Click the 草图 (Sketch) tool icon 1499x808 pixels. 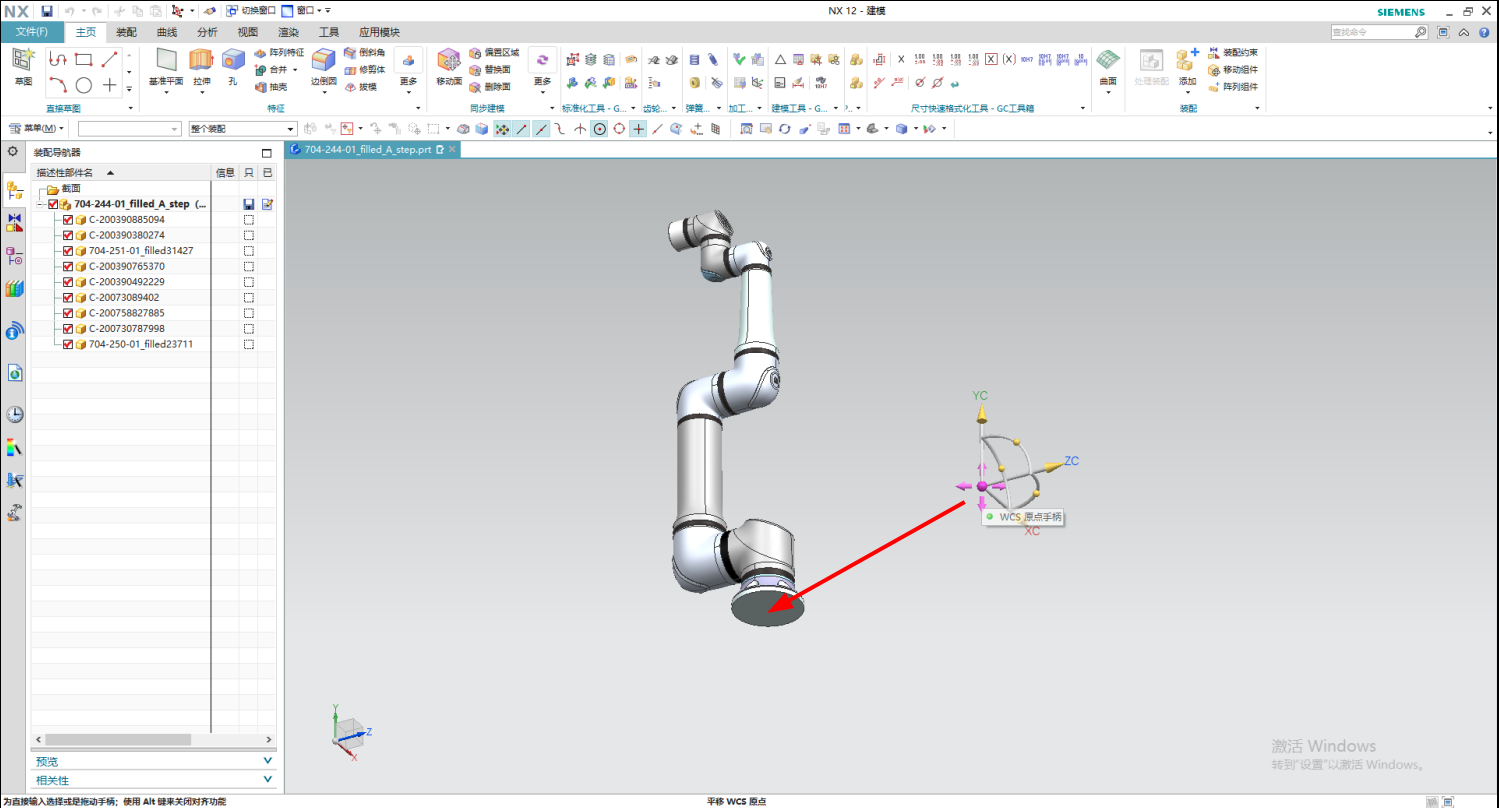point(23,60)
